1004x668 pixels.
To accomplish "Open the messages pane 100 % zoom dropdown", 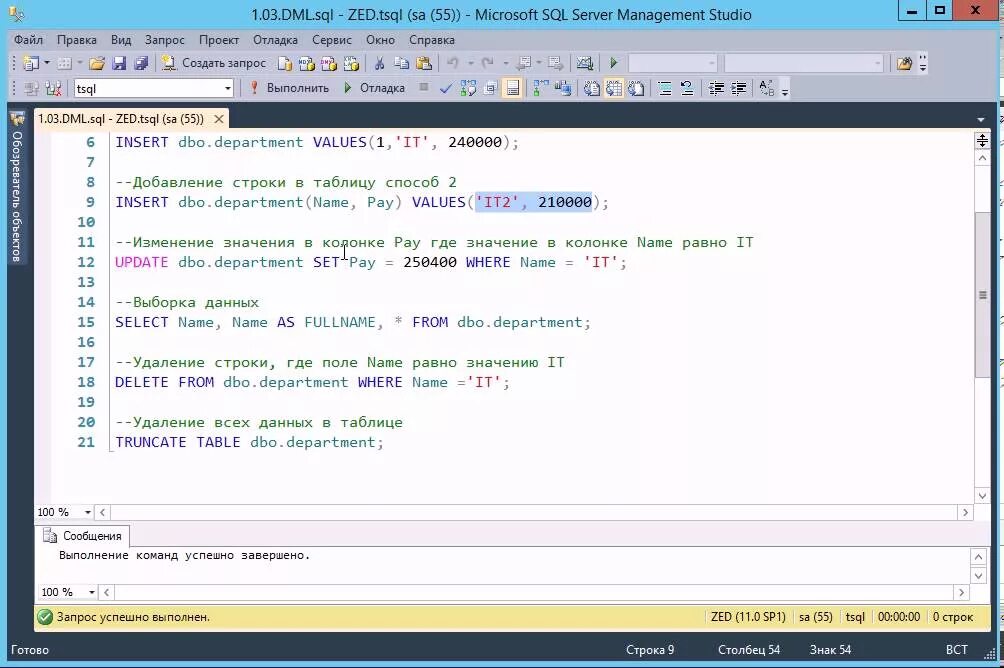I will [x=92, y=592].
